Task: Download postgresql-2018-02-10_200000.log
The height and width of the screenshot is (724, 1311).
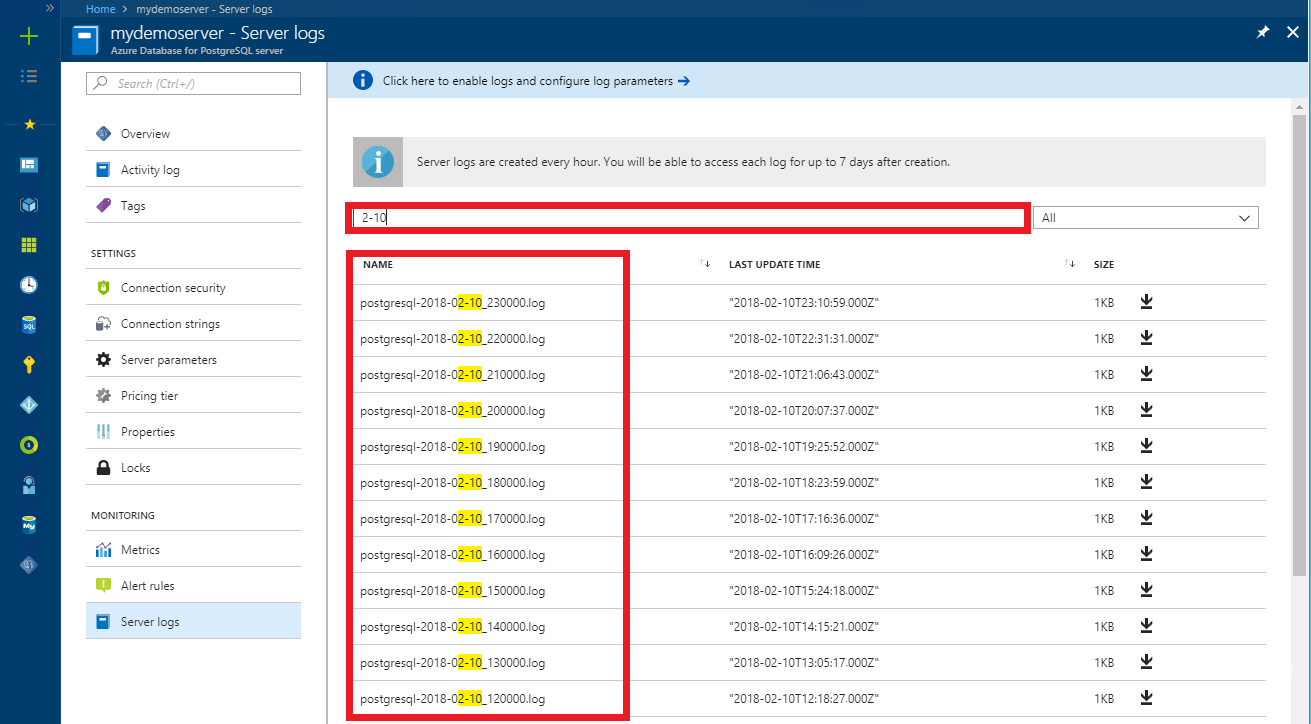Action: click(1147, 411)
